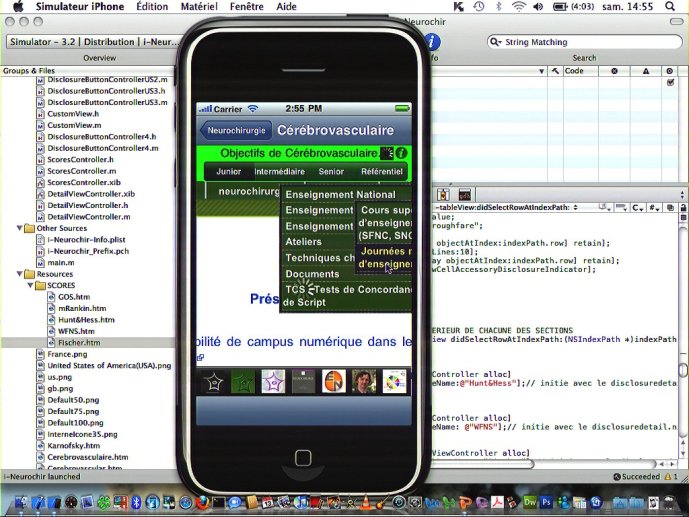This screenshot has height=517, width=689.
Task: Open VLC cone icon in the Dock
Action: pos(365,502)
